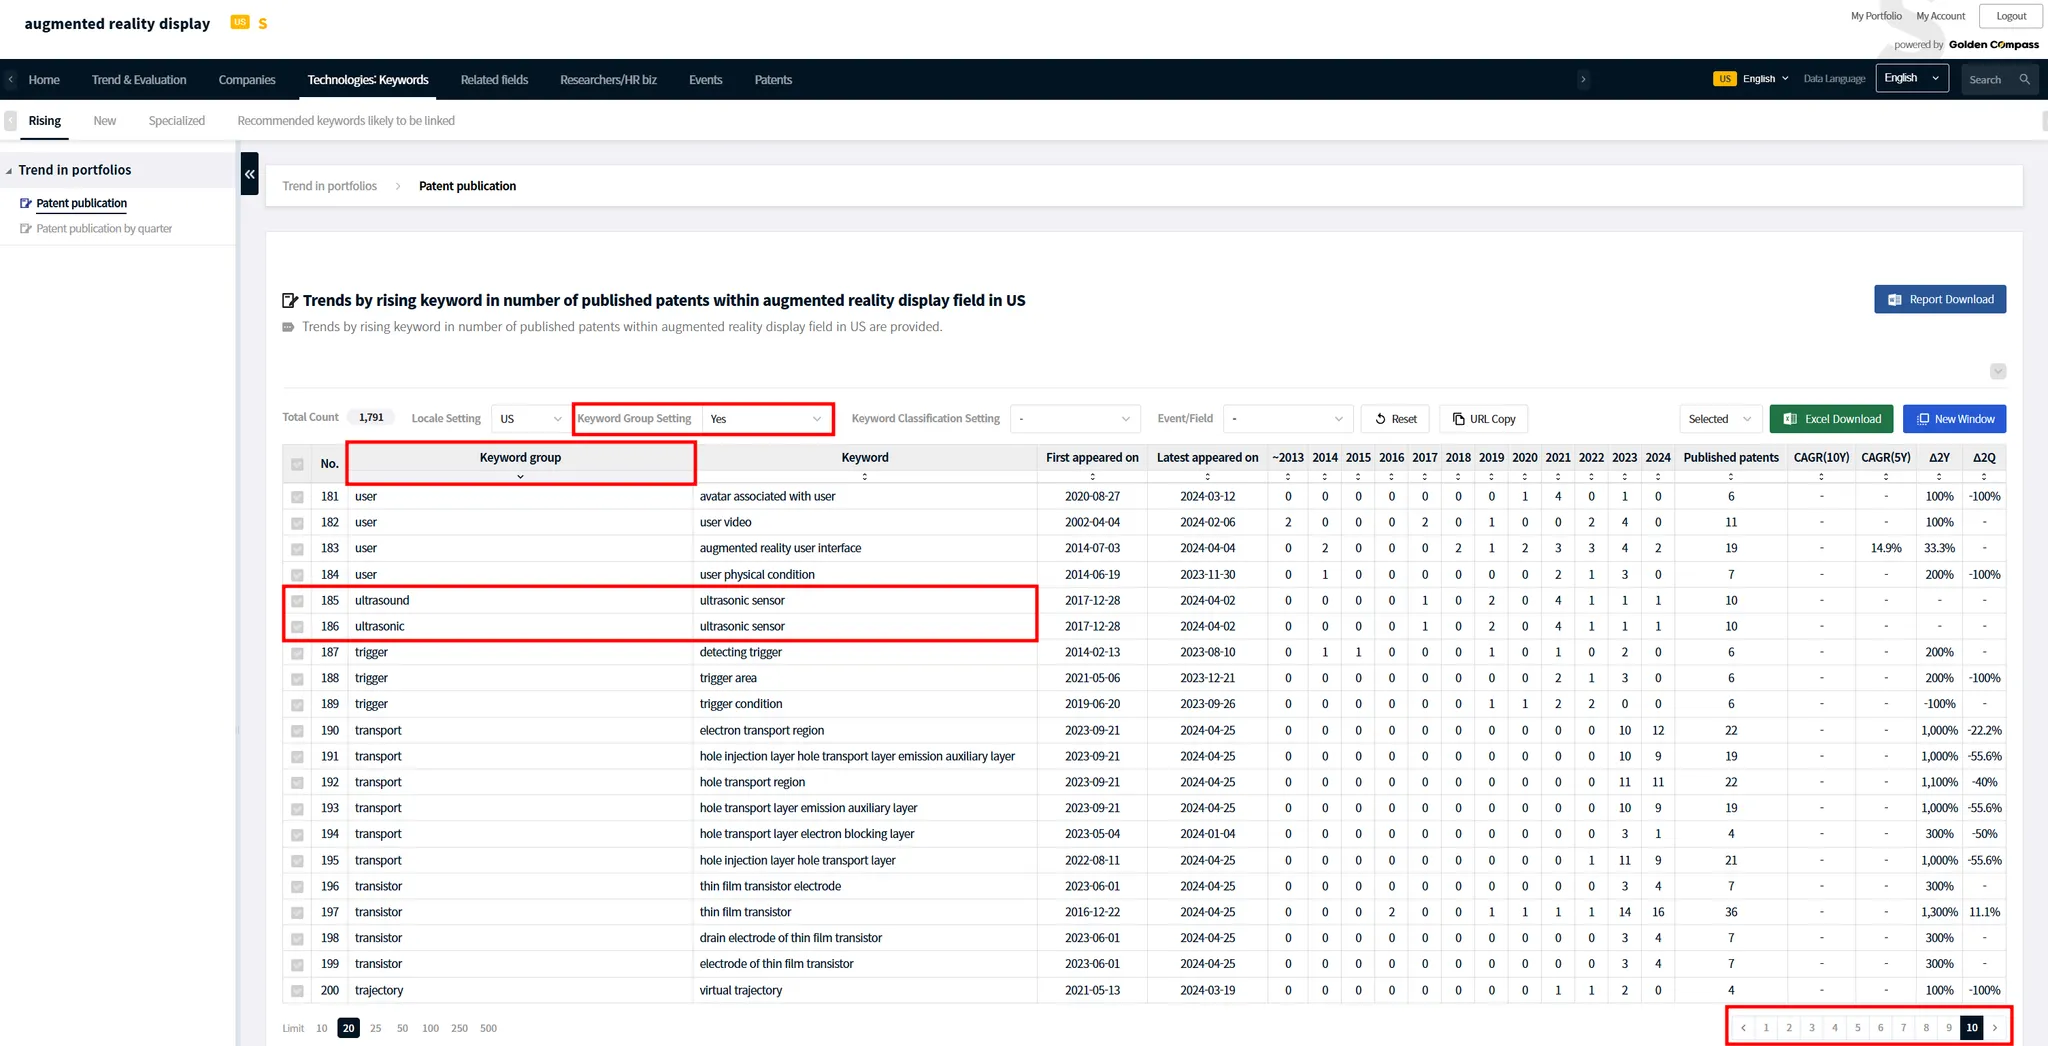Viewport: 2048px width, 1046px height.
Task: Click the Excel Download button
Action: [x=1830, y=419]
